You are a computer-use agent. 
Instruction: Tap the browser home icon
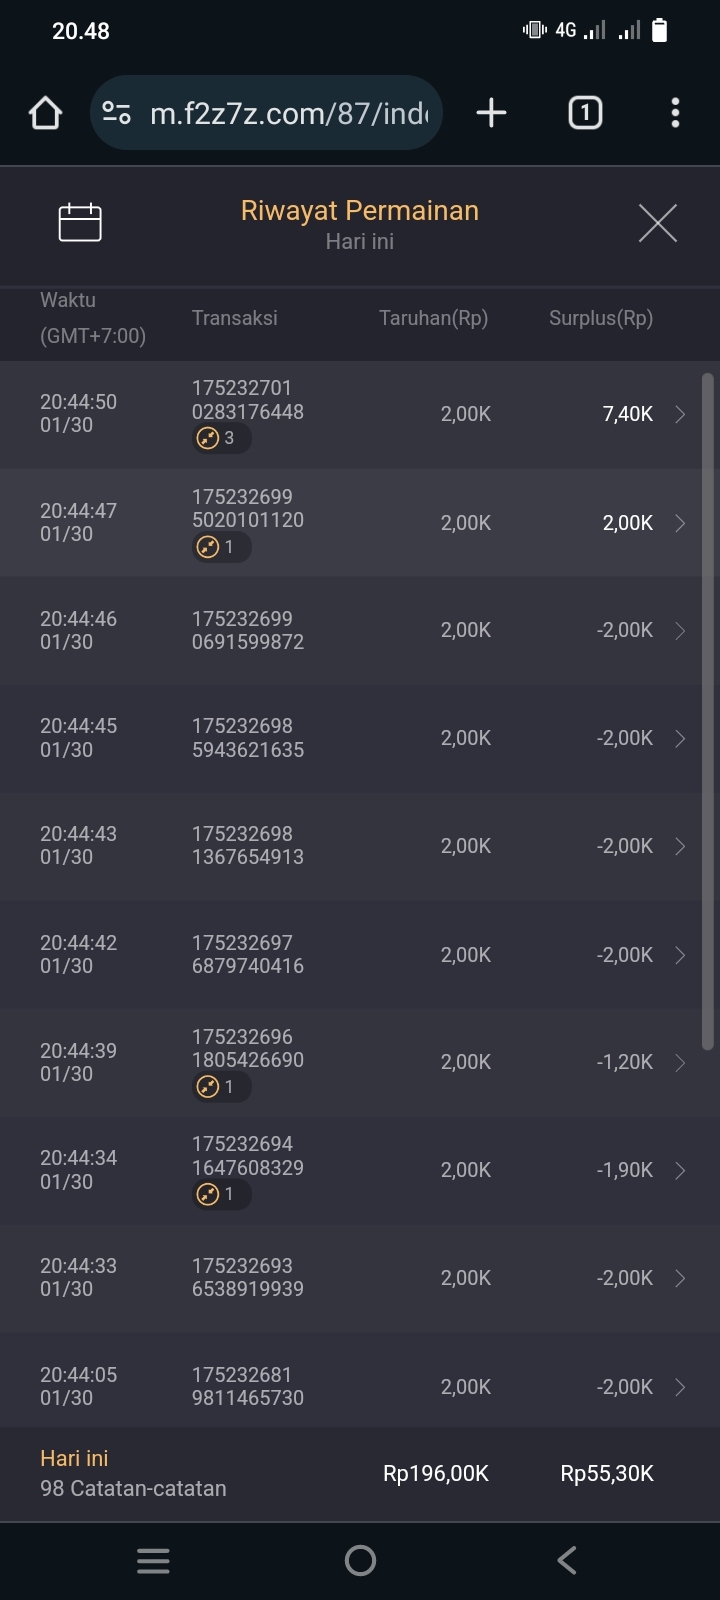tap(45, 113)
